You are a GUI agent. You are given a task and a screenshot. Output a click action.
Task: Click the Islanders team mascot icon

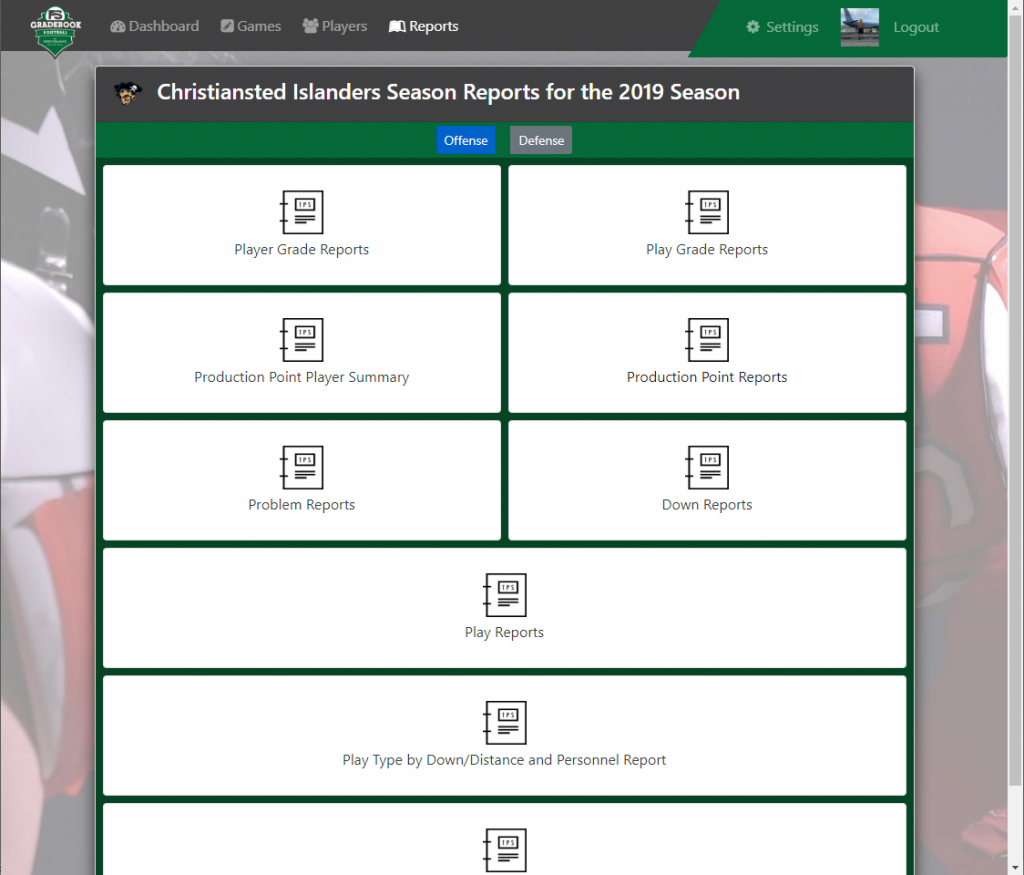(128, 93)
